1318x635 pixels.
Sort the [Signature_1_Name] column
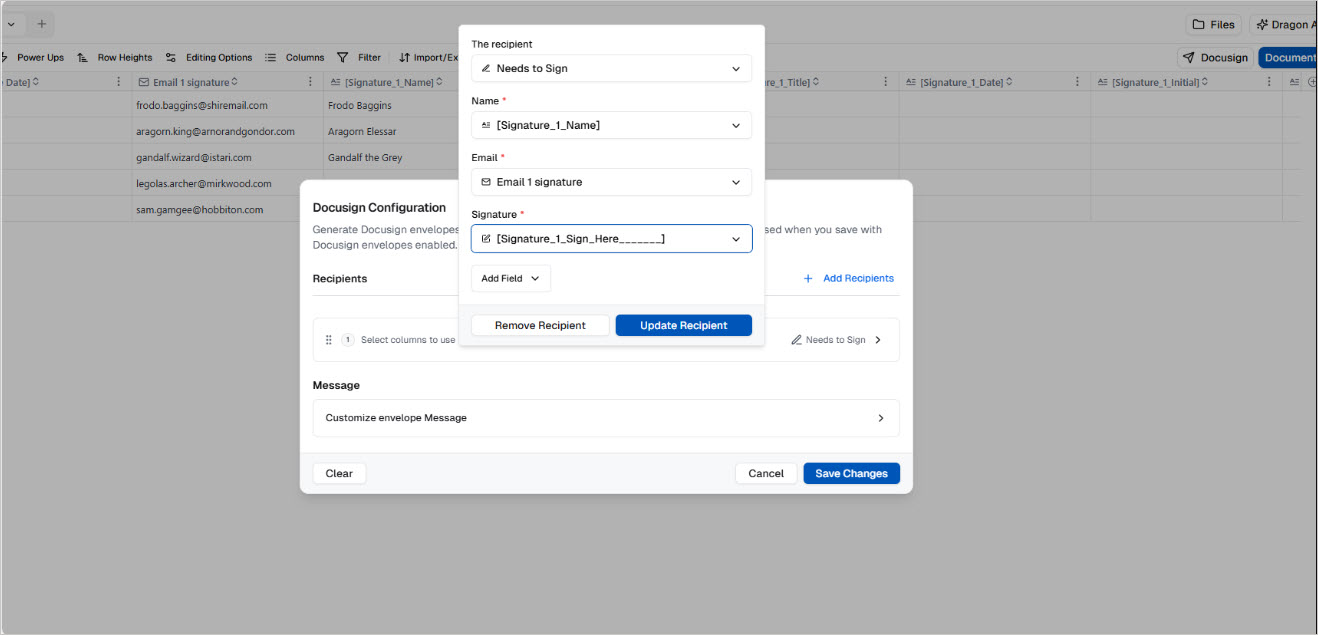click(439, 82)
